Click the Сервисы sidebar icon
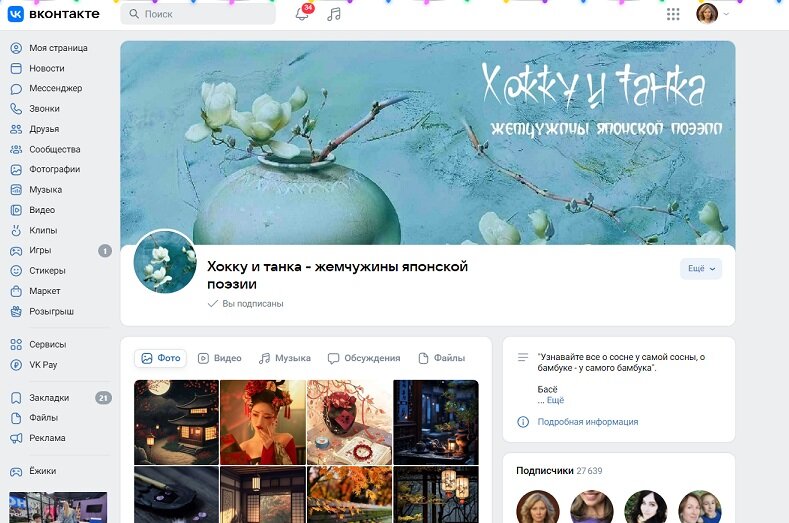 point(16,344)
